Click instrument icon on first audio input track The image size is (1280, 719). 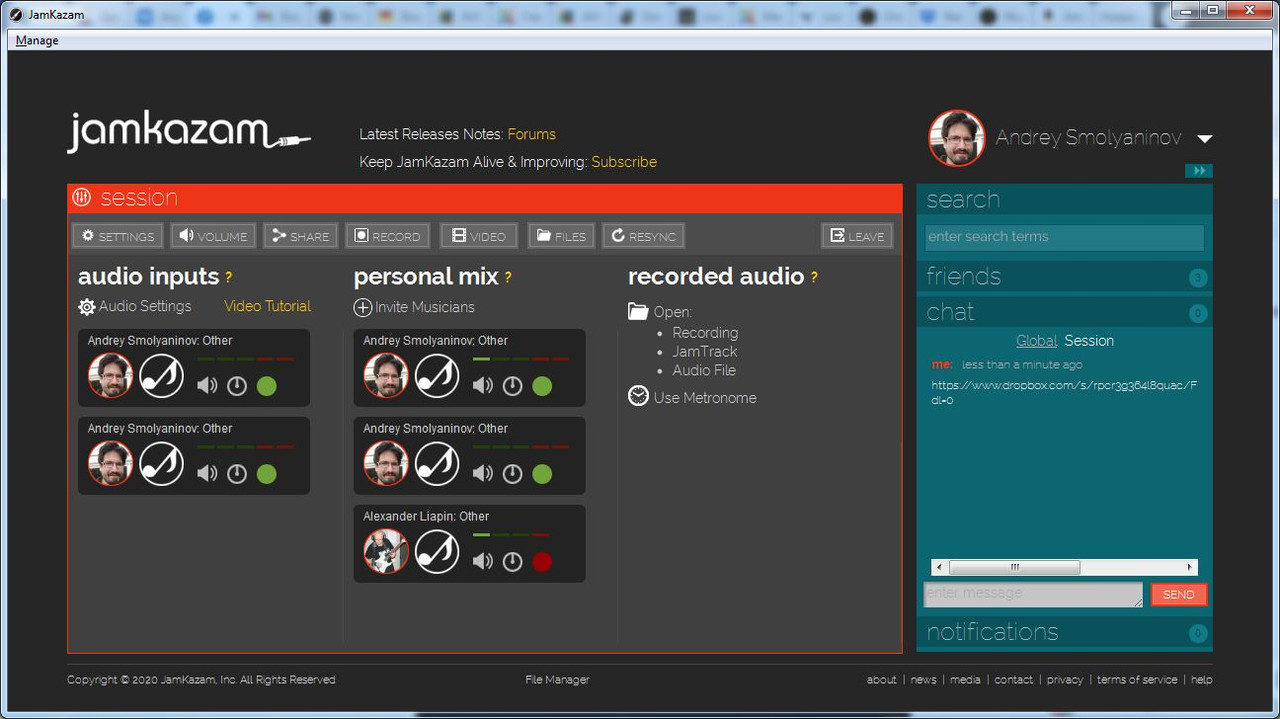(x=161, y=376)
